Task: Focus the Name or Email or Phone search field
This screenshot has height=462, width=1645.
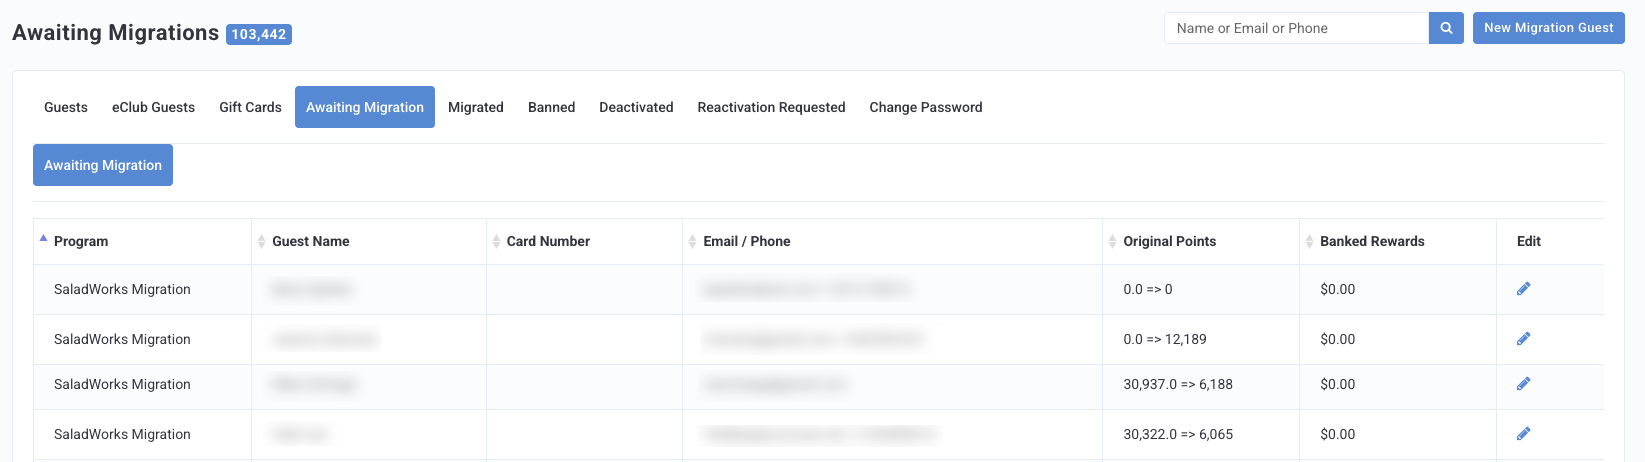Action: (x=1296, y=28)
